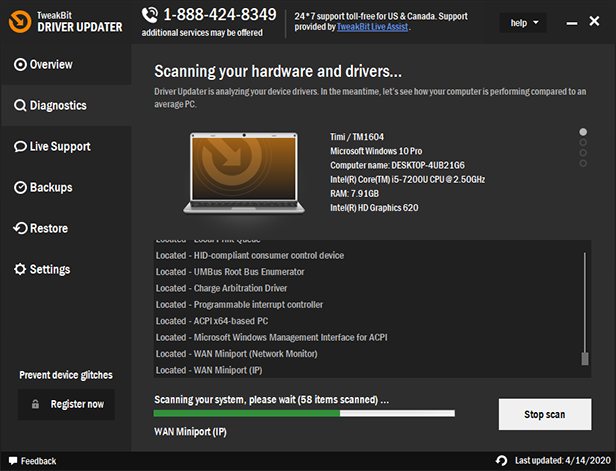Click the scan progress bar
616x471 pixels.
(x=304, y=413)
